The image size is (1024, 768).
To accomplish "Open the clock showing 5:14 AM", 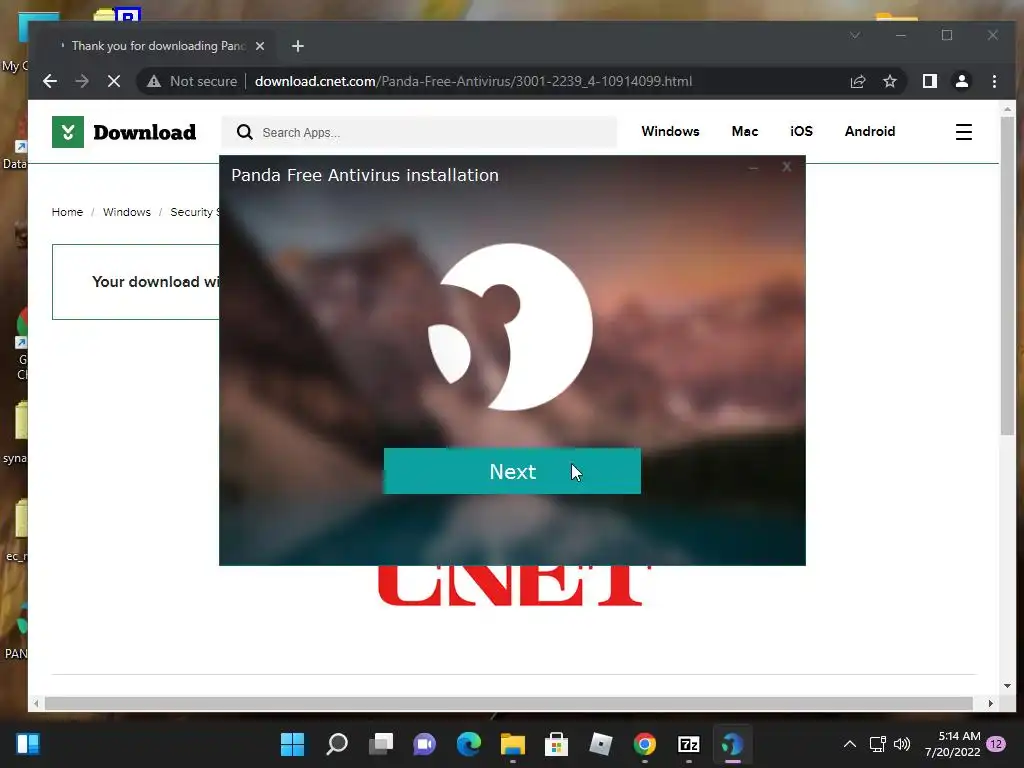I will pos(953,744).
